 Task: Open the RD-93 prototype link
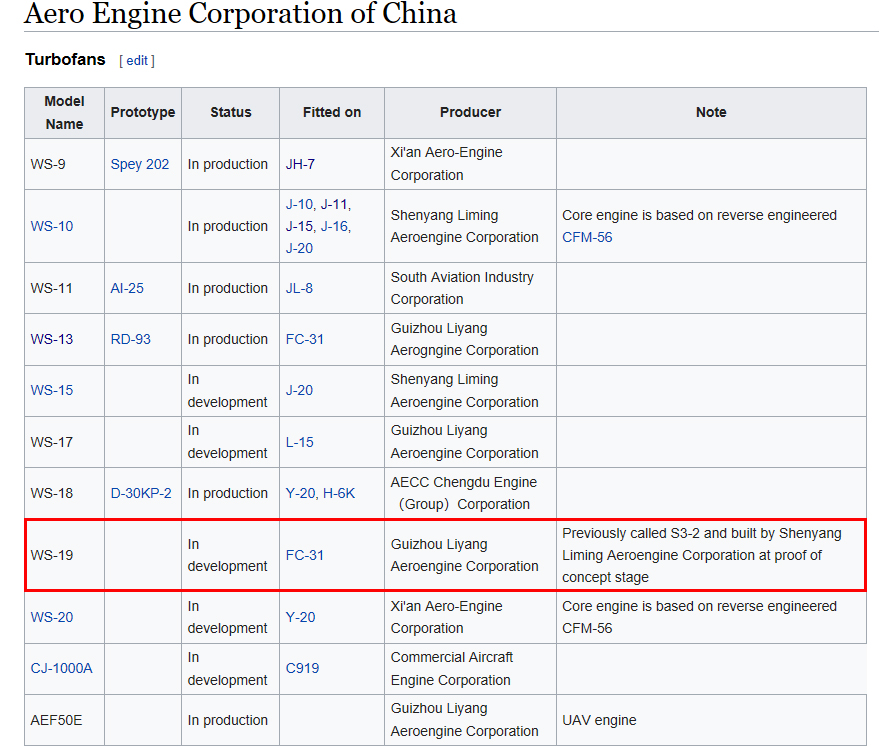tap(130, 339)
